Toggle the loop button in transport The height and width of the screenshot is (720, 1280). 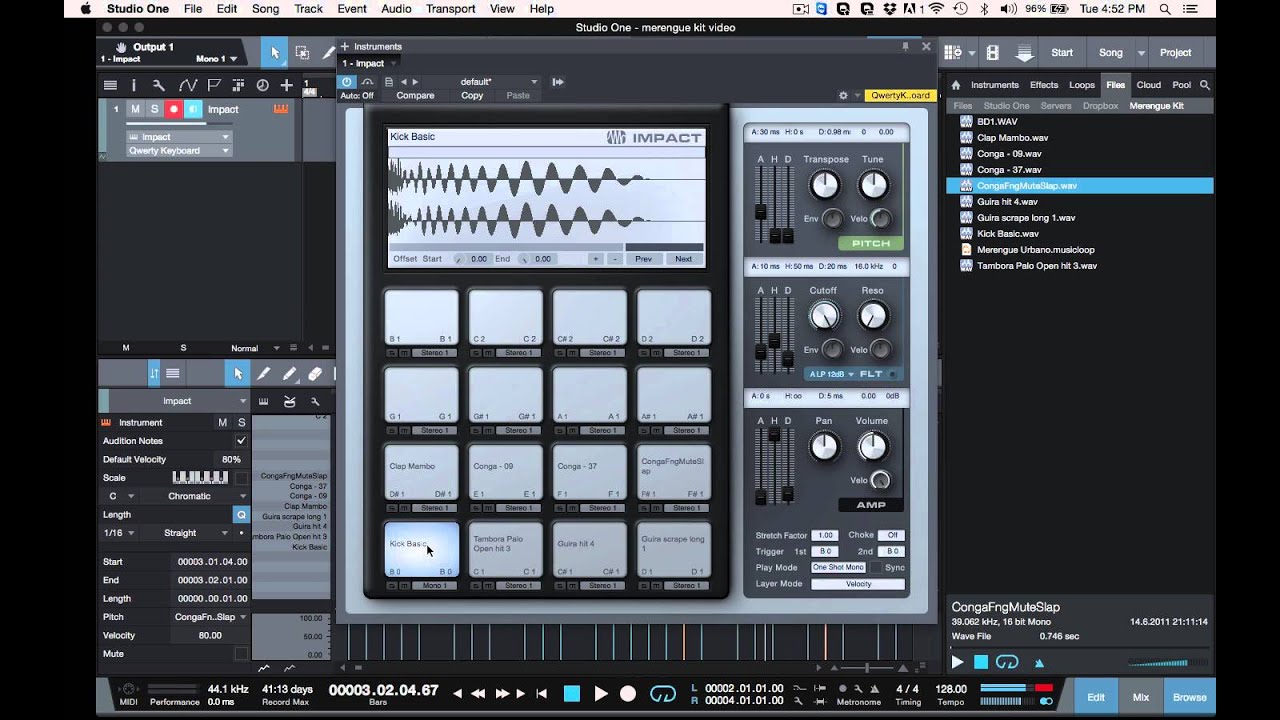pos(663,694)
